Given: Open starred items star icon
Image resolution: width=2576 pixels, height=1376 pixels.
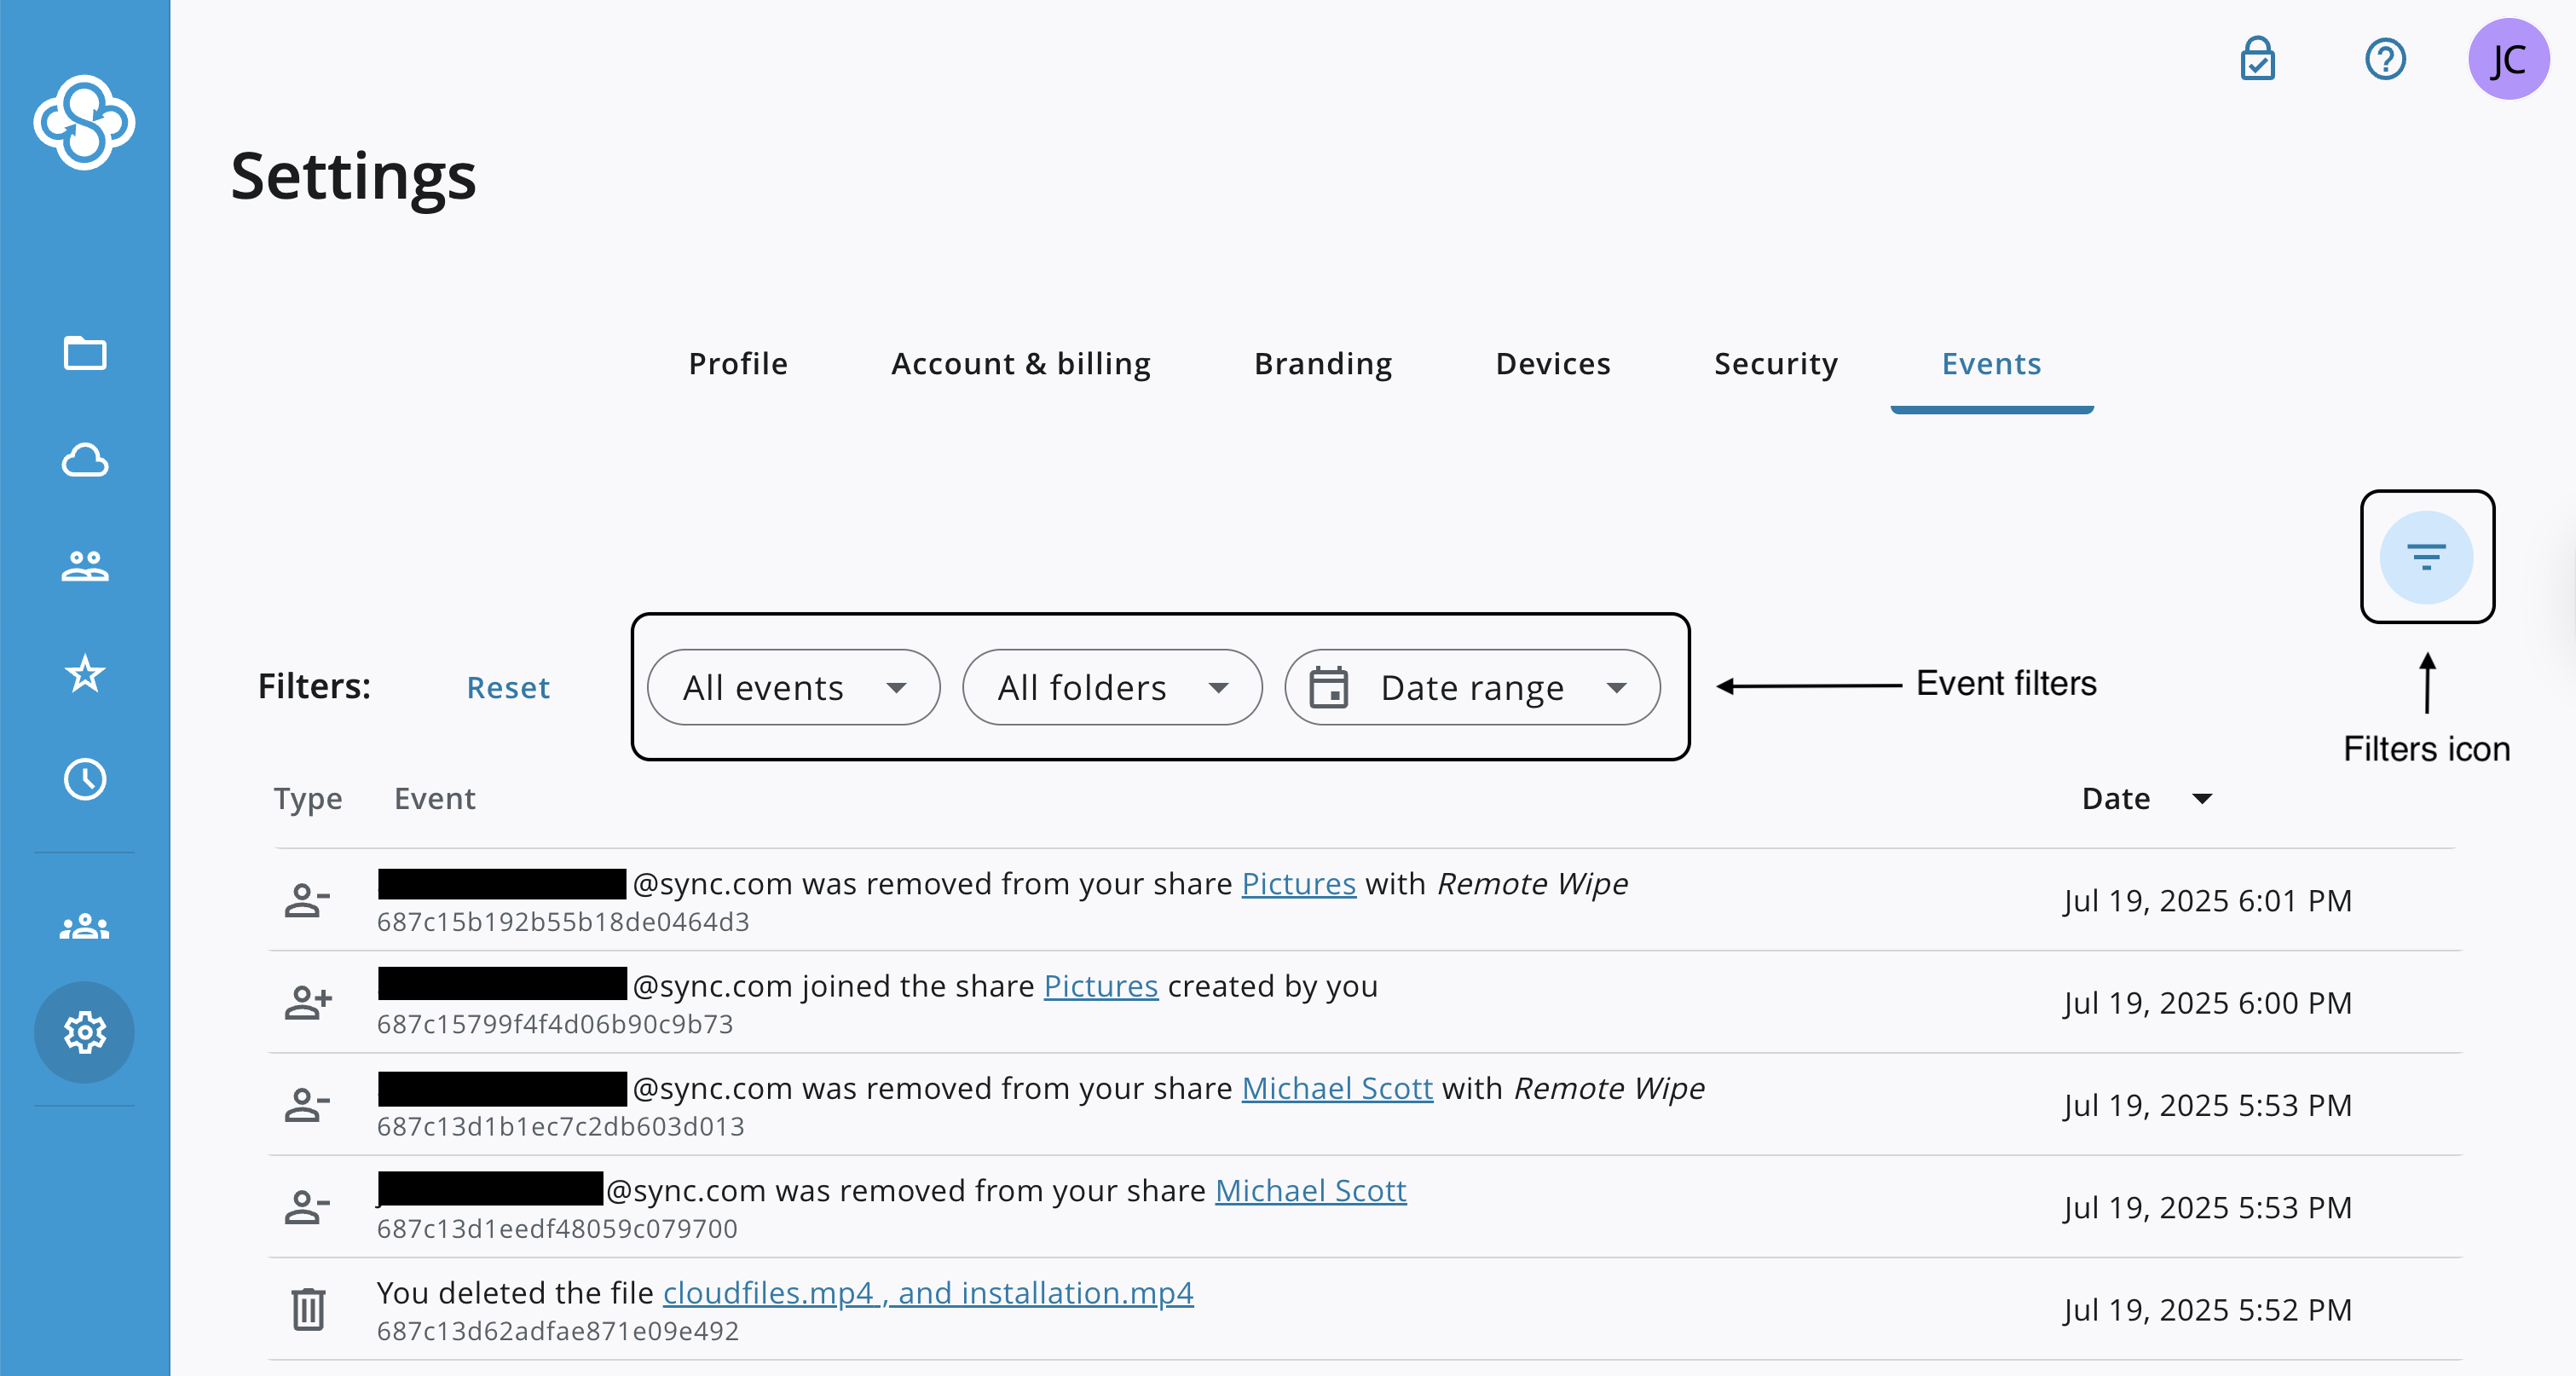Looking at the screenshot, I should [85, 673].
